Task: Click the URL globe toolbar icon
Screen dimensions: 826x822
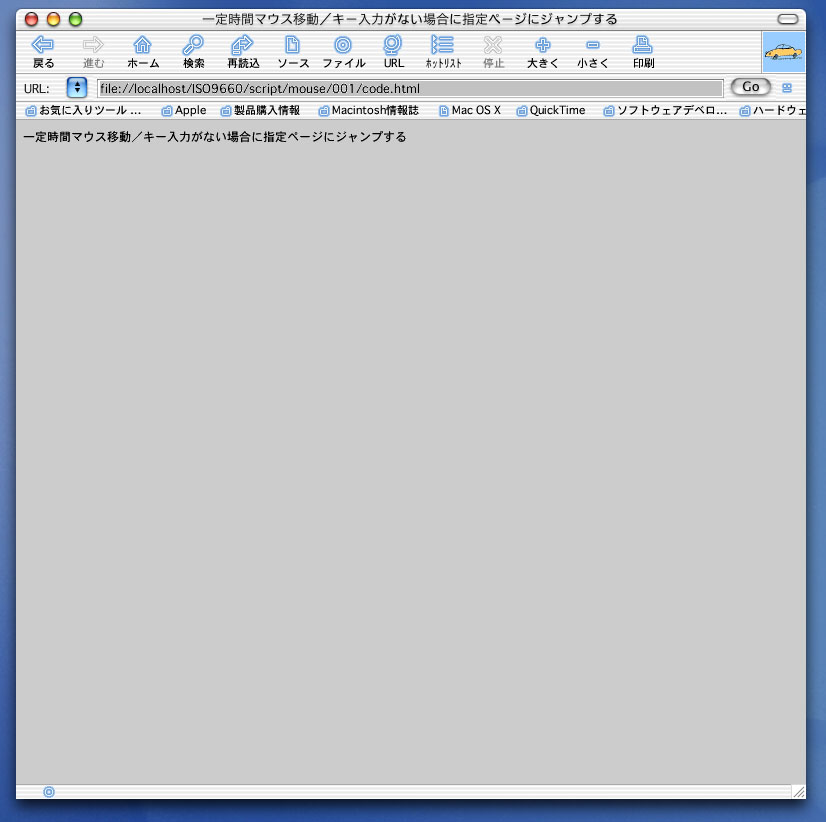Action: pos(393,52)
